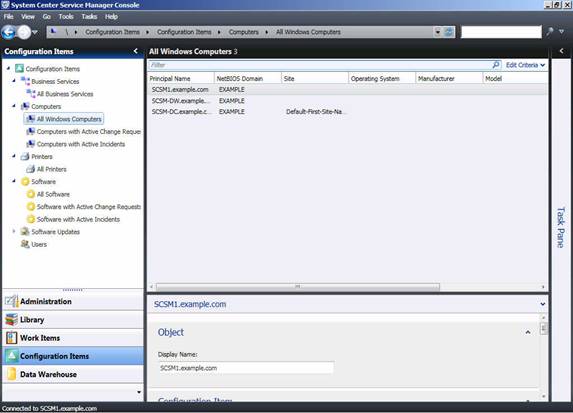Screen dimensions: 573x413
Task: Collapse the Printers tree node
Action: [x=14, y=156]
